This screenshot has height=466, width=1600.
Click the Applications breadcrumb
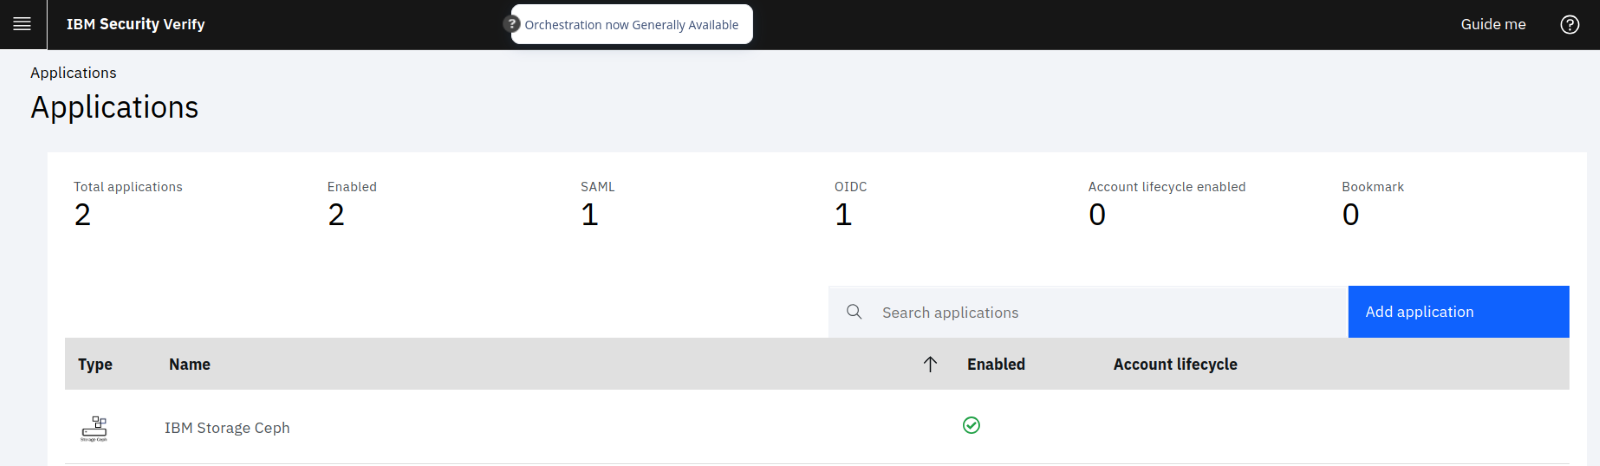coord(73,73)
